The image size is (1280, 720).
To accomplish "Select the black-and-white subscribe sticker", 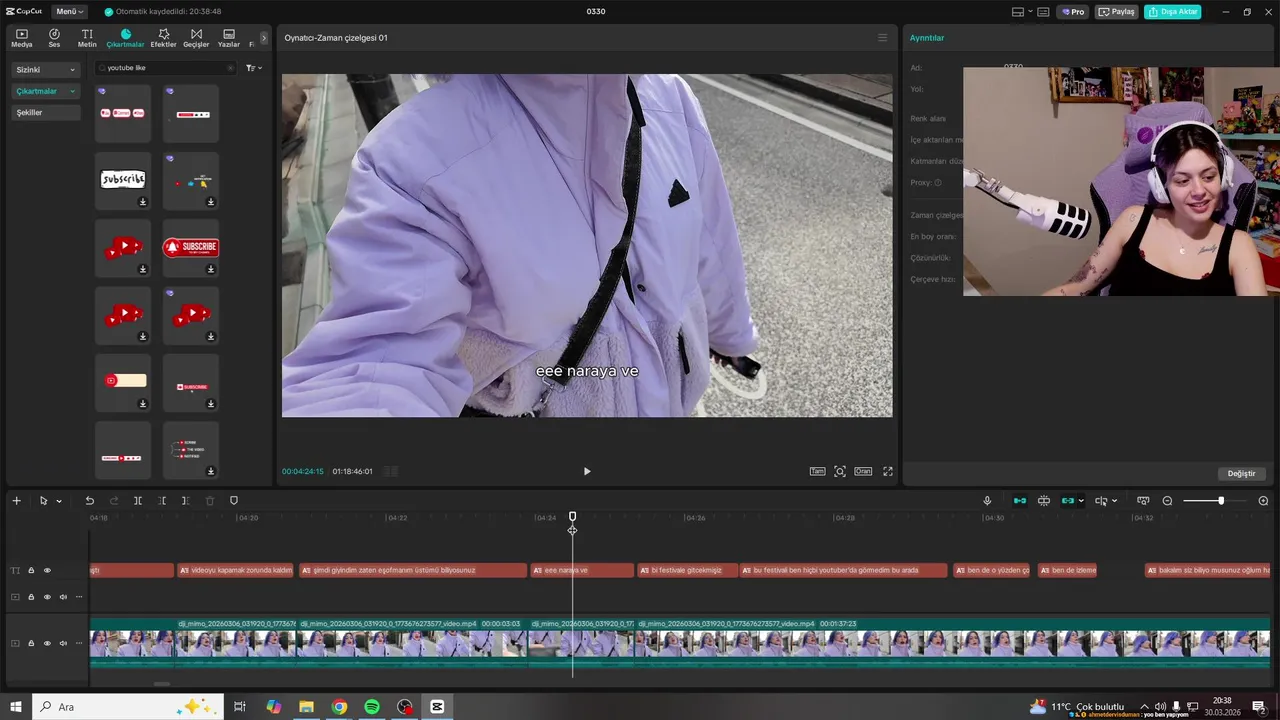I will click(123, 180).
